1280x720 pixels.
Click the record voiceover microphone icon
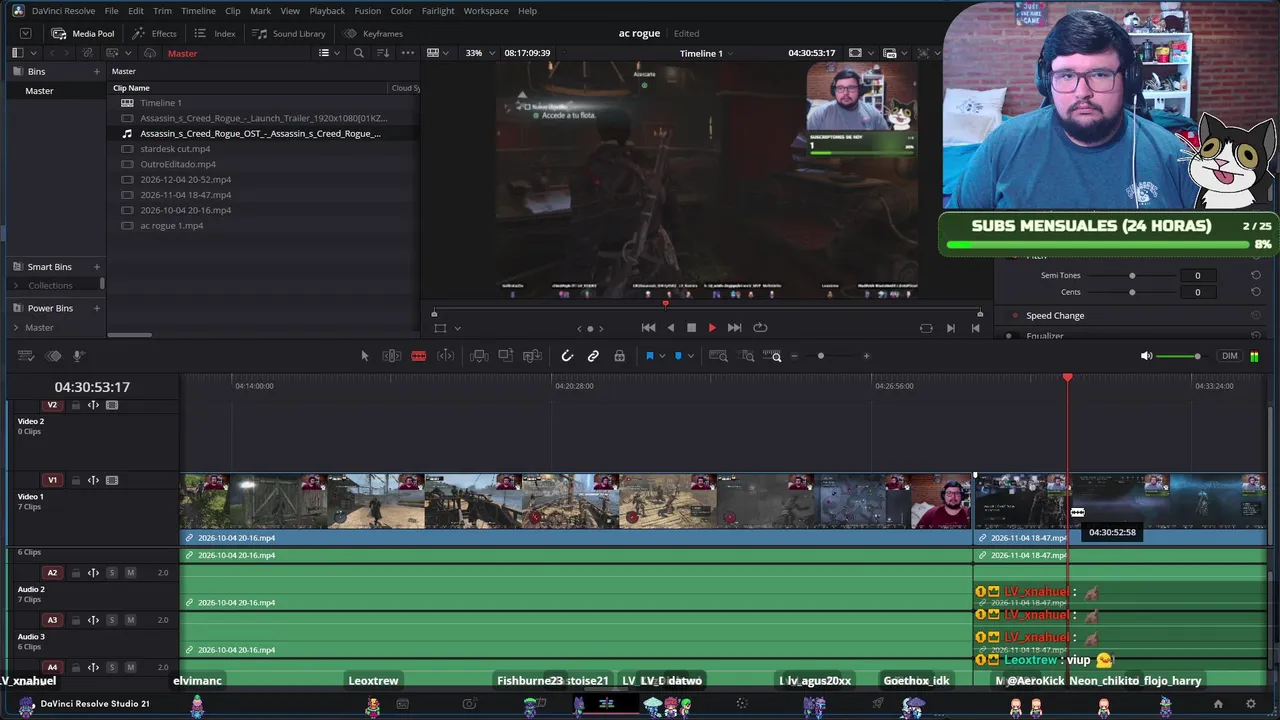pos(78,356)
